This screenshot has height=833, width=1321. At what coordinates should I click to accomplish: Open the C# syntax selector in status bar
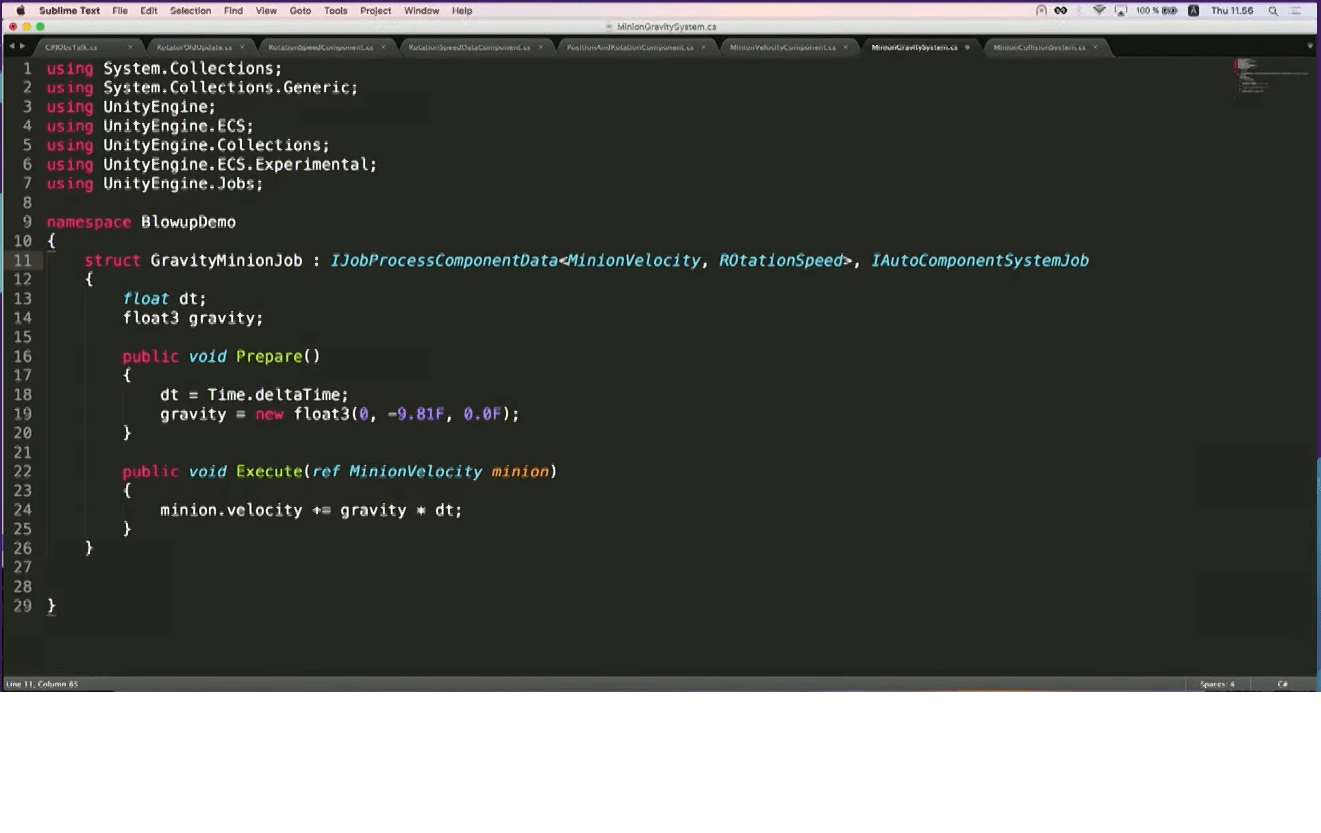[x=1282, y=684]
